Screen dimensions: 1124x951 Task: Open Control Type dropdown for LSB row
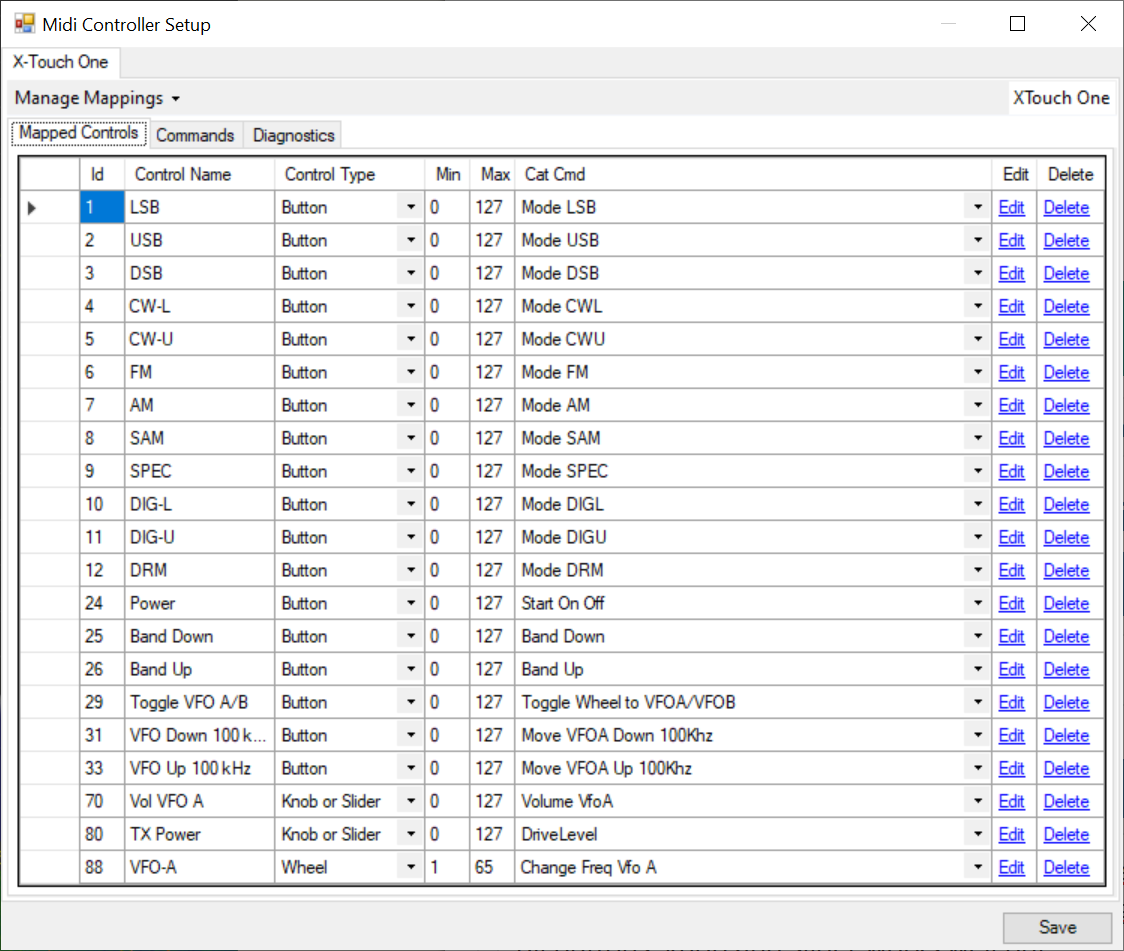(x=411, y=207)
